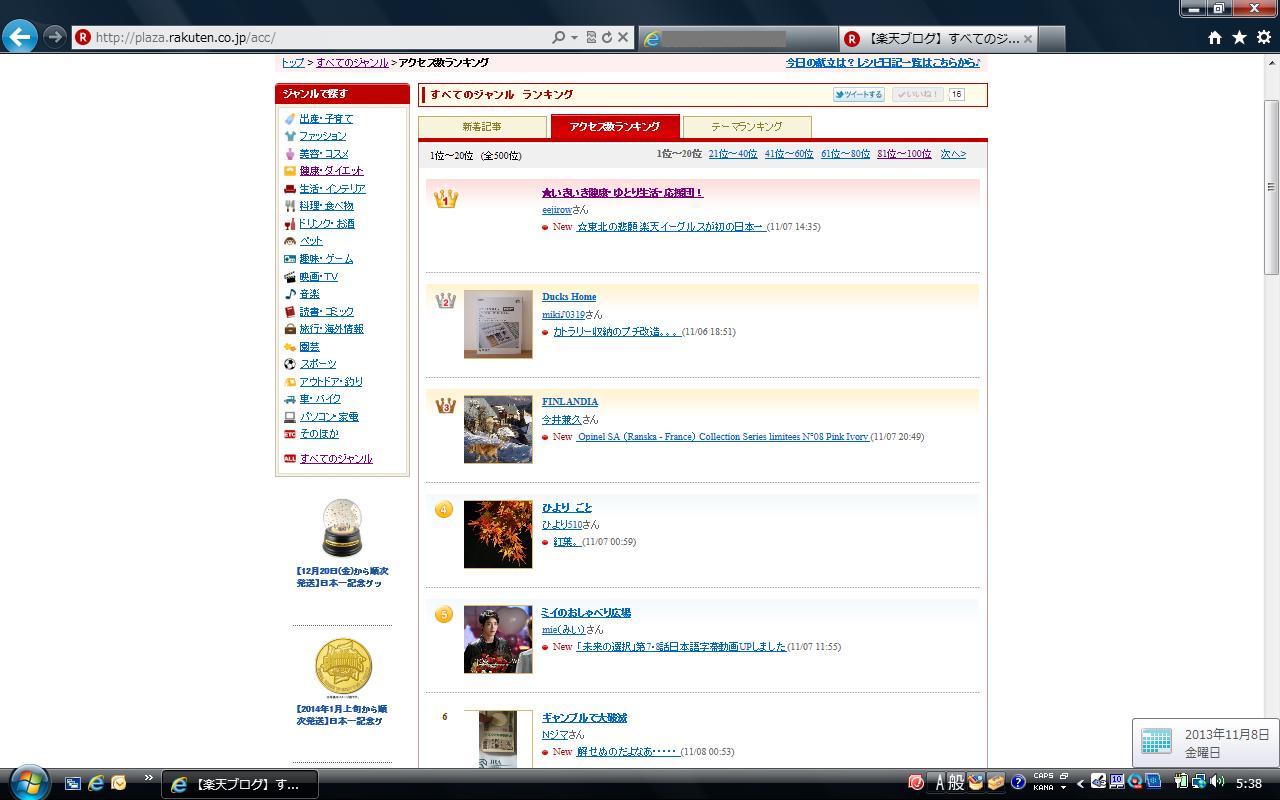This screenshot has width=1280, height=800.
Task: Open Internet Explorer from Quick Launch
Action: tap(96, 783)
